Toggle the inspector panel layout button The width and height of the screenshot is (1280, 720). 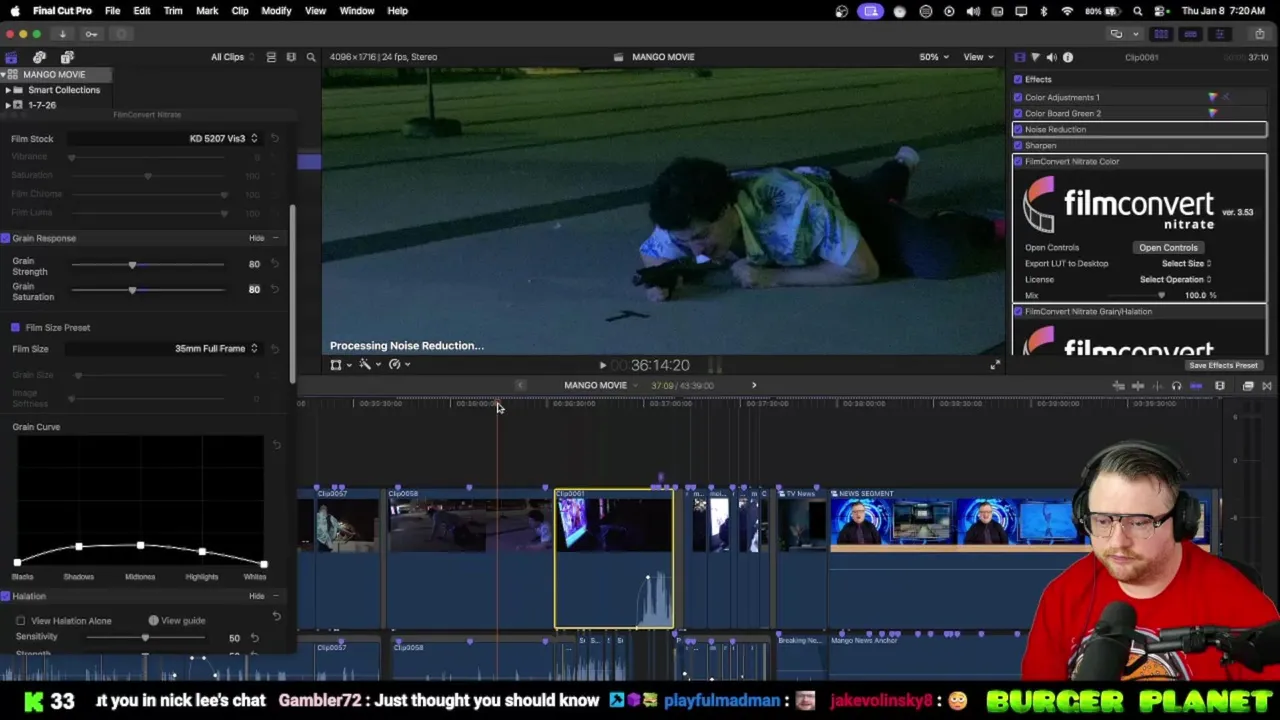click(x=1219, y=34)
